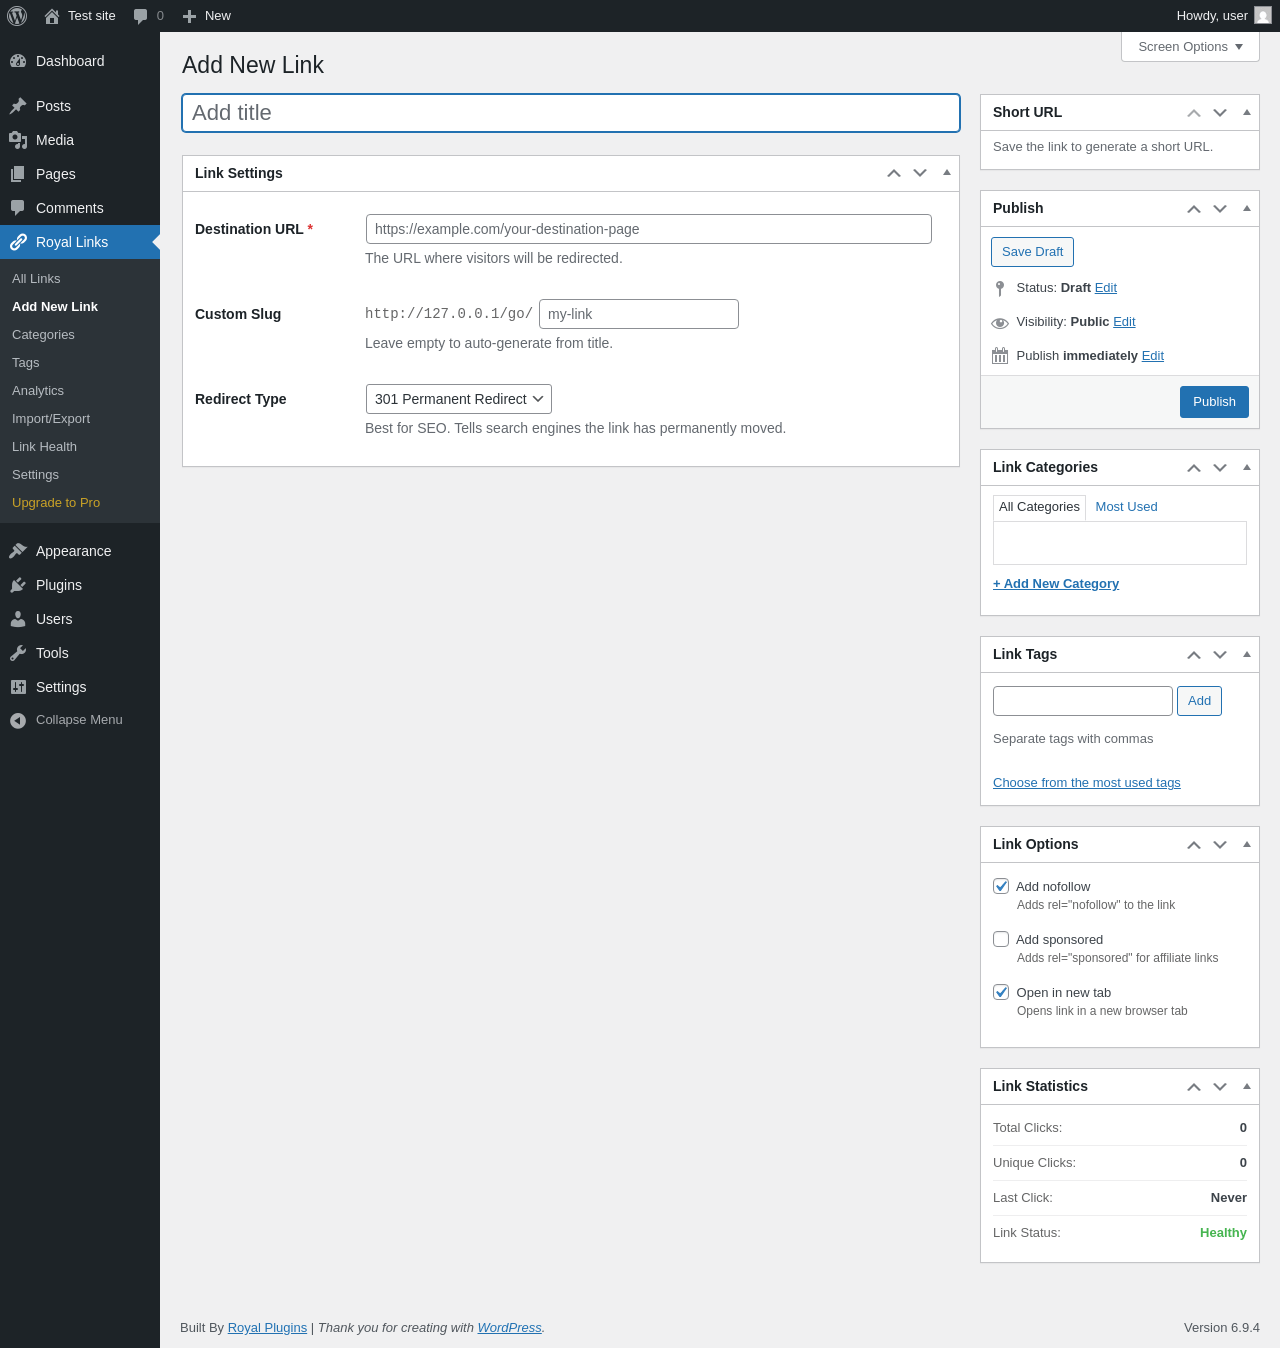Uncheck Add nofollow checkbox
Screen dimensions: 1280x1348
1001,886
